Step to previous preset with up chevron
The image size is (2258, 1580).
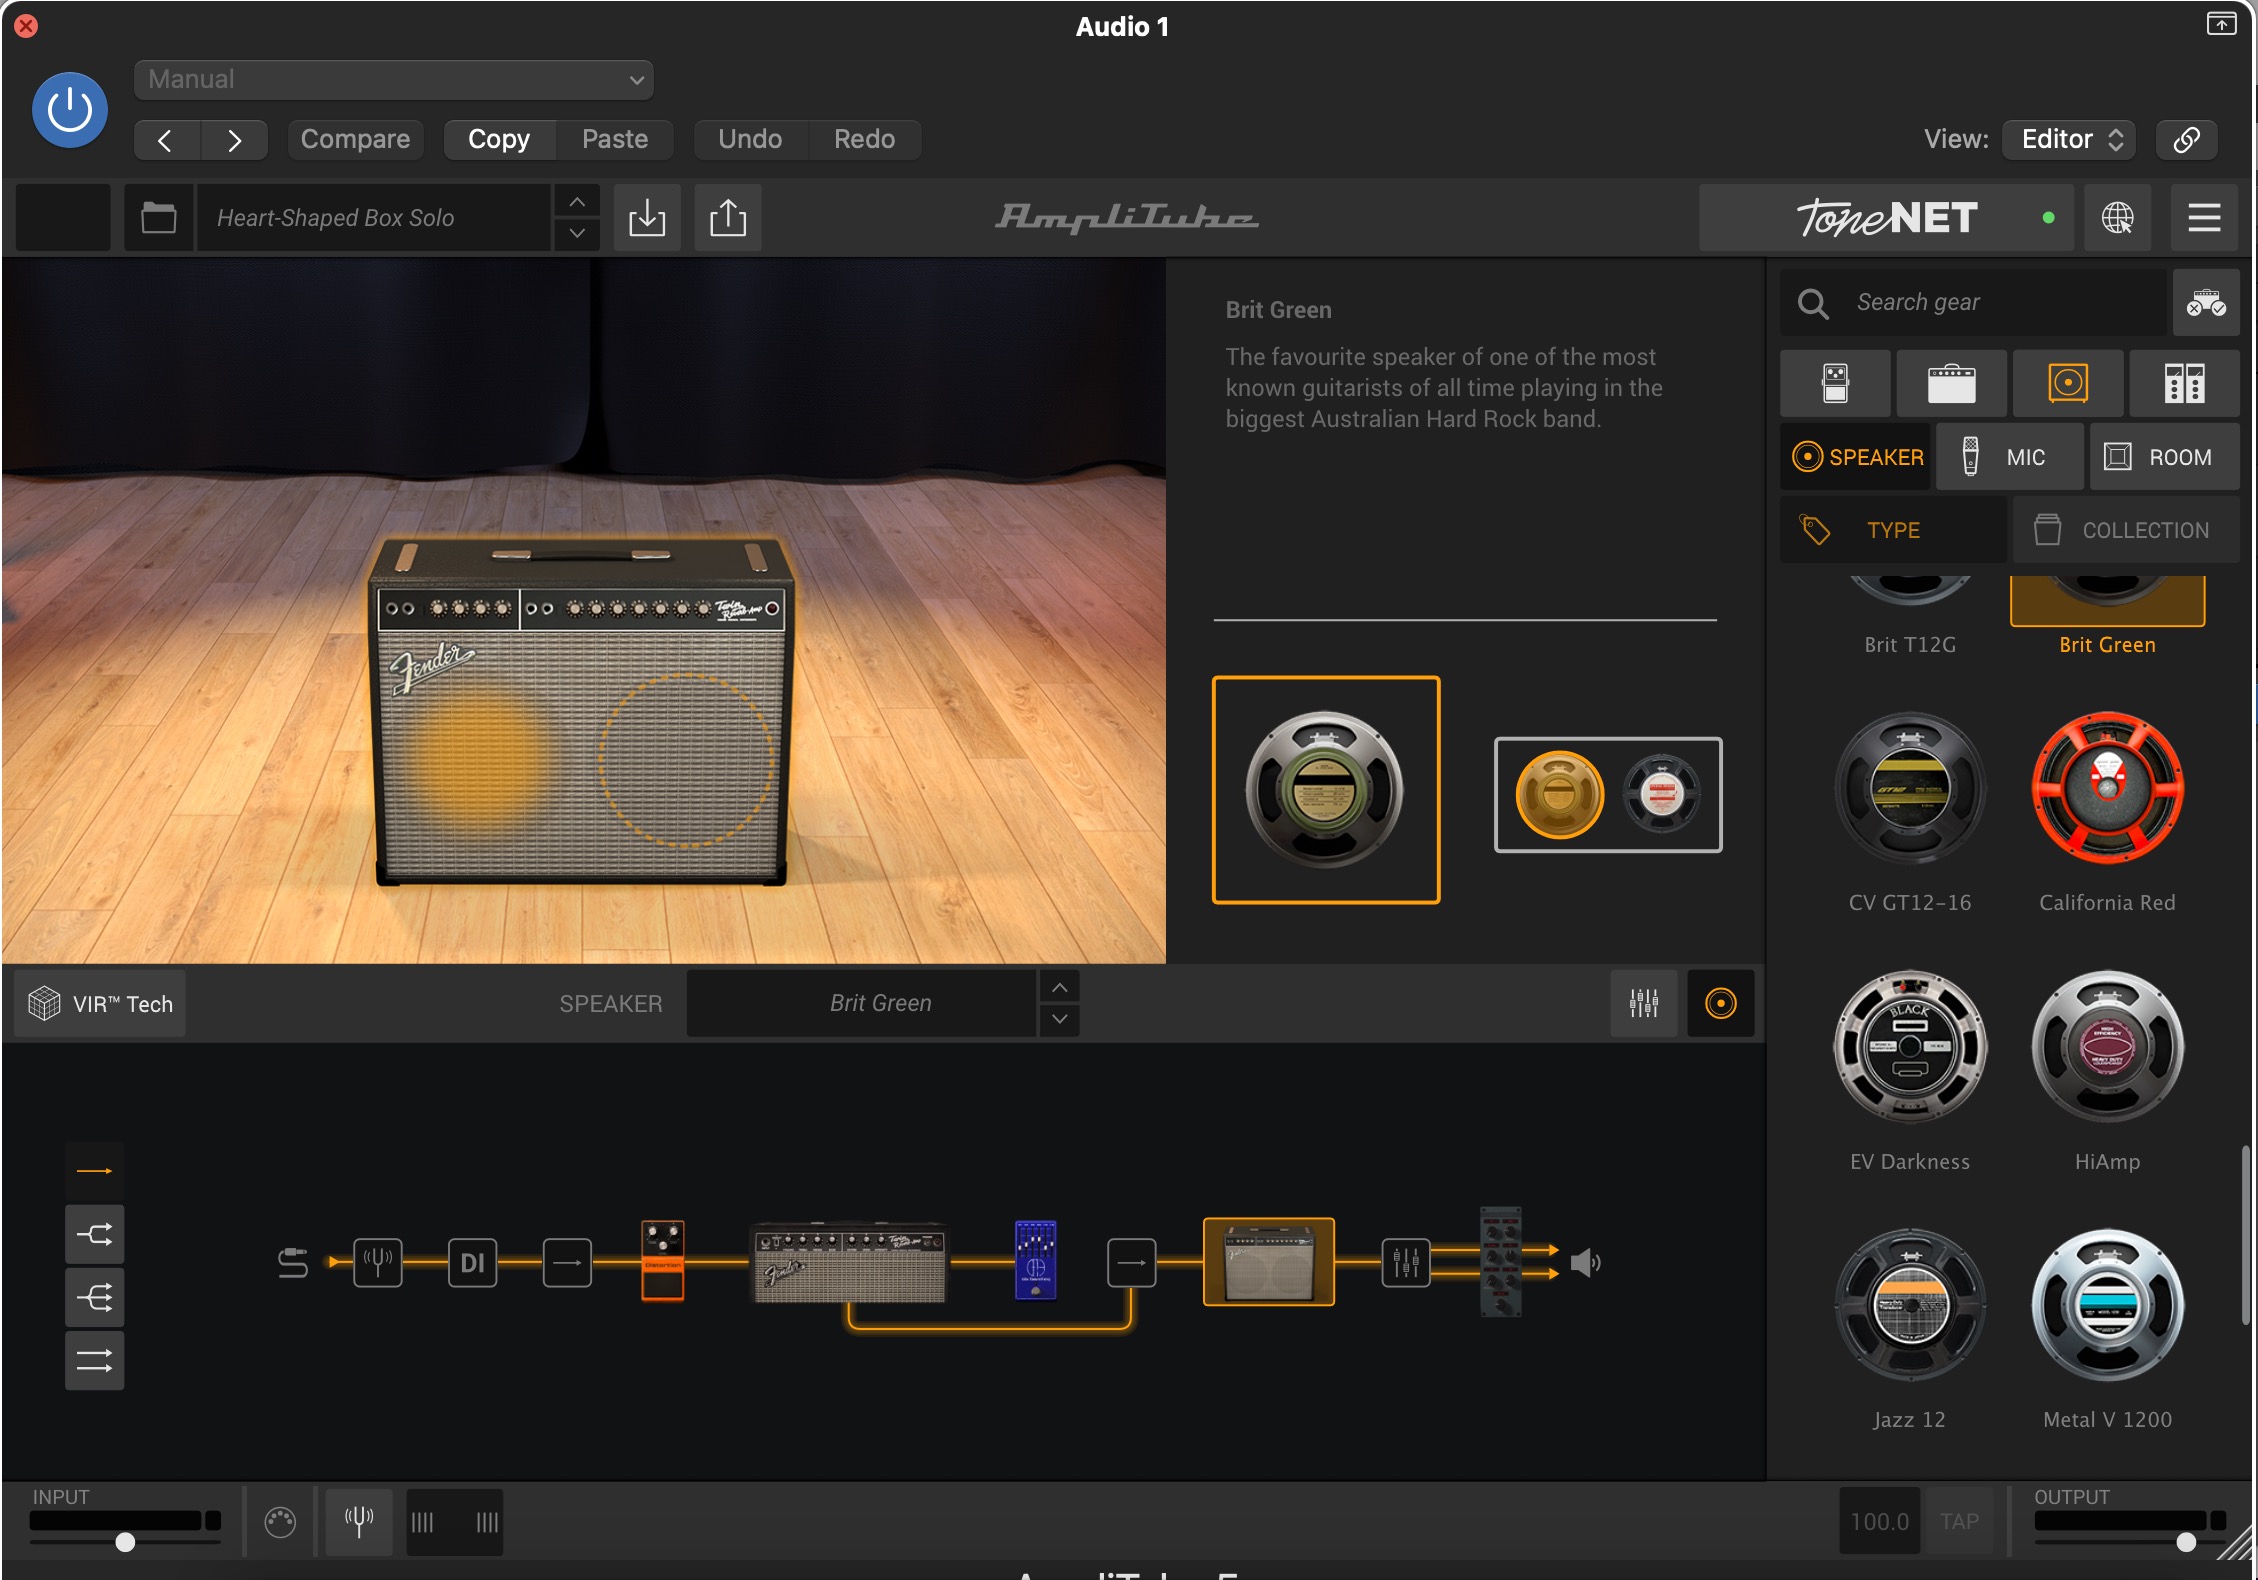coord(577,202)
